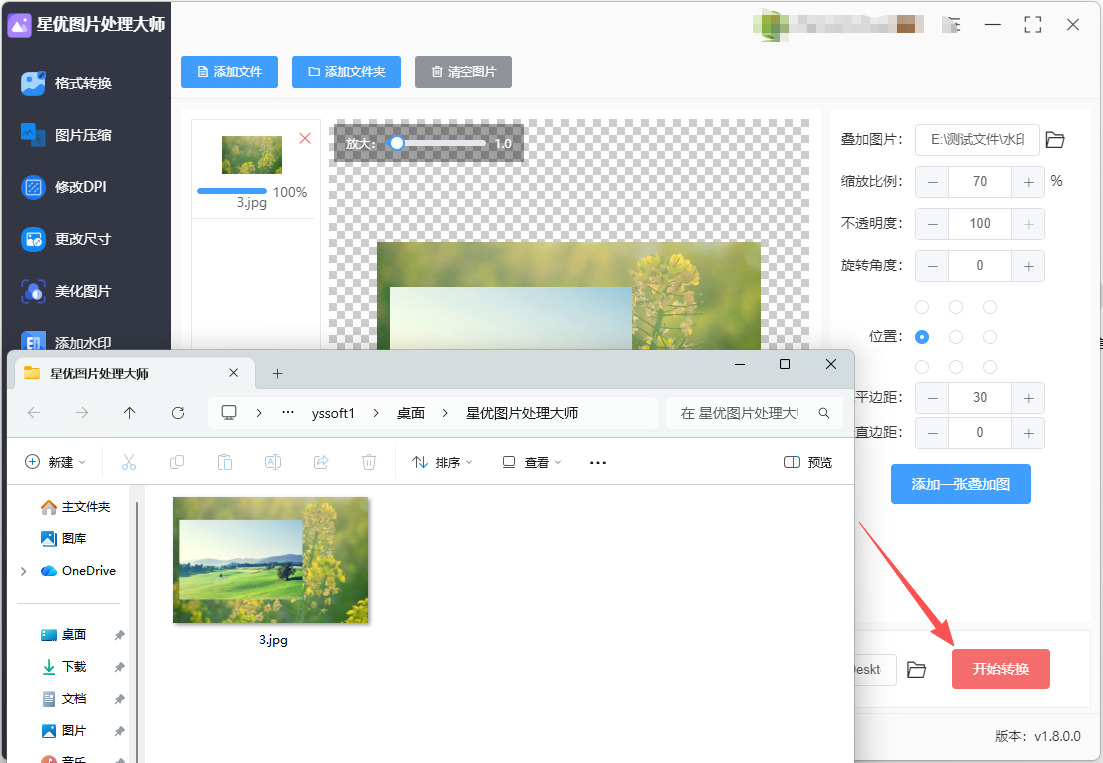Screen dimensions: 1103x763
Task: Click the Cut scissors icon in Explorer
Action: 129,462
